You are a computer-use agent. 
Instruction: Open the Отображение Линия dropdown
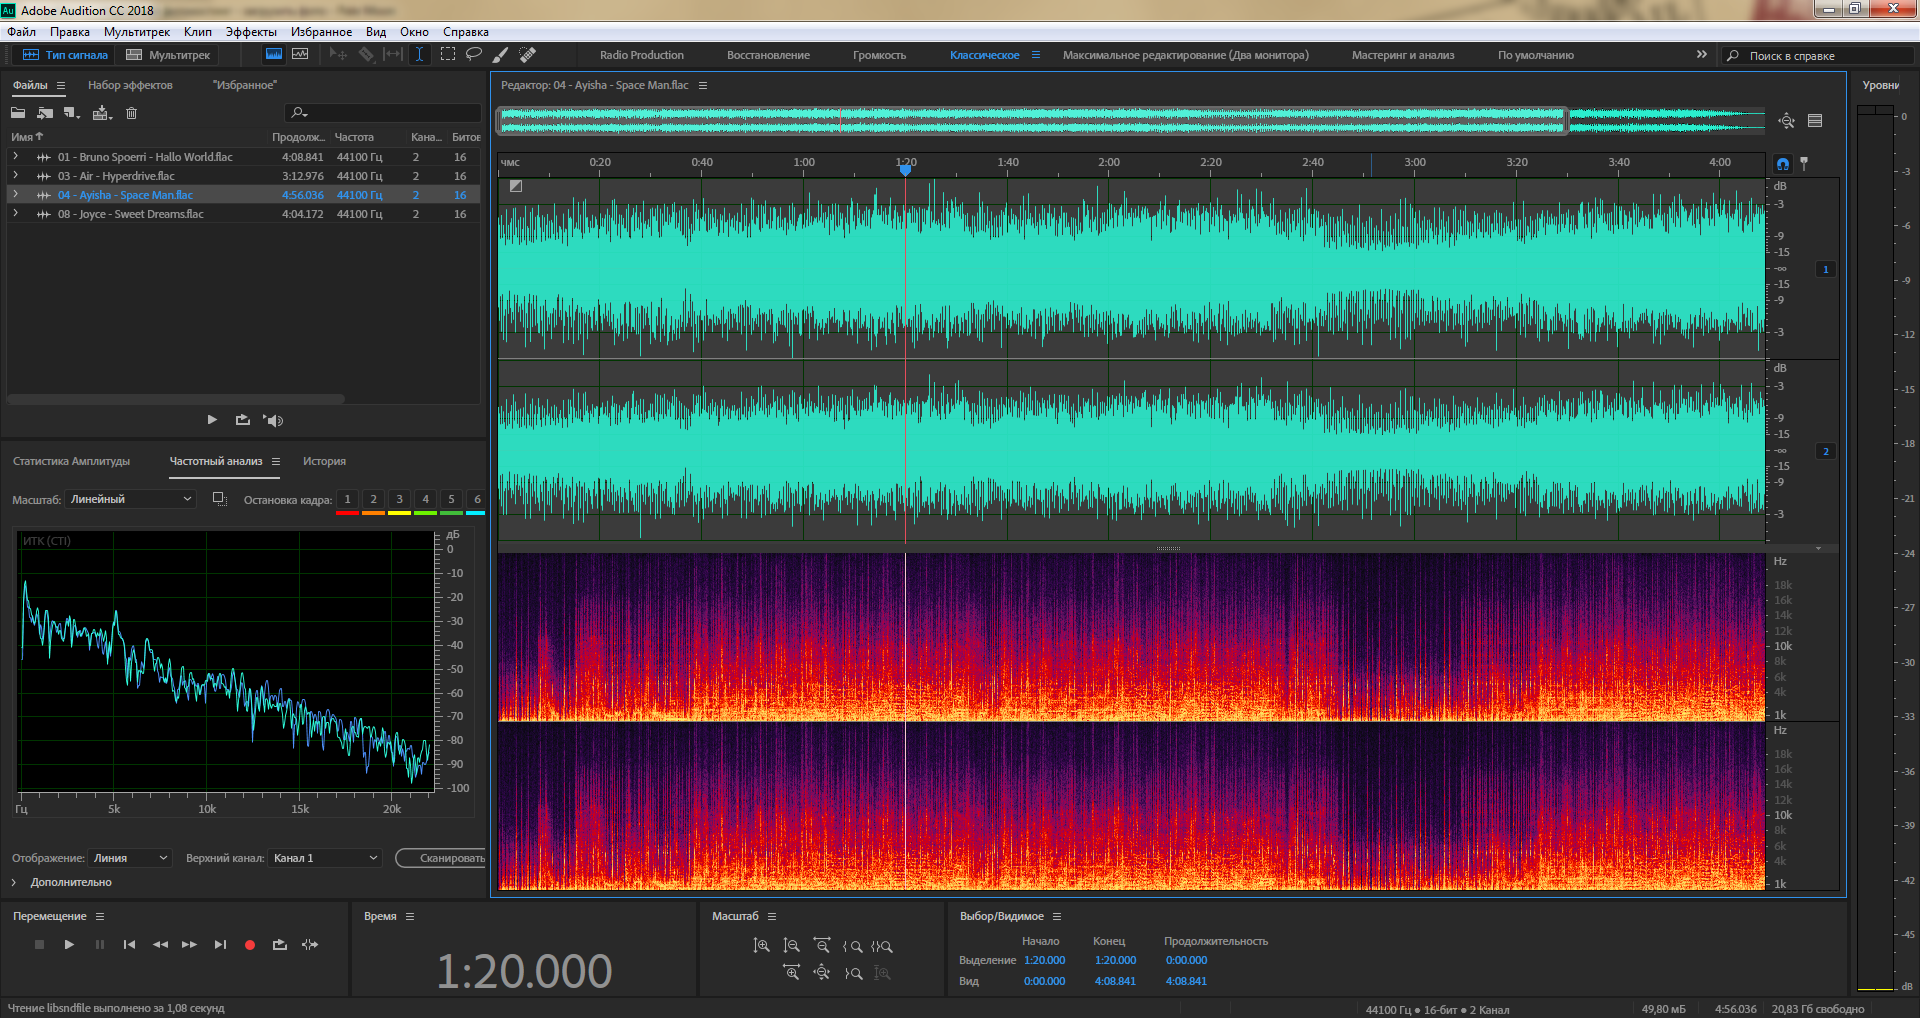point(130,858)
